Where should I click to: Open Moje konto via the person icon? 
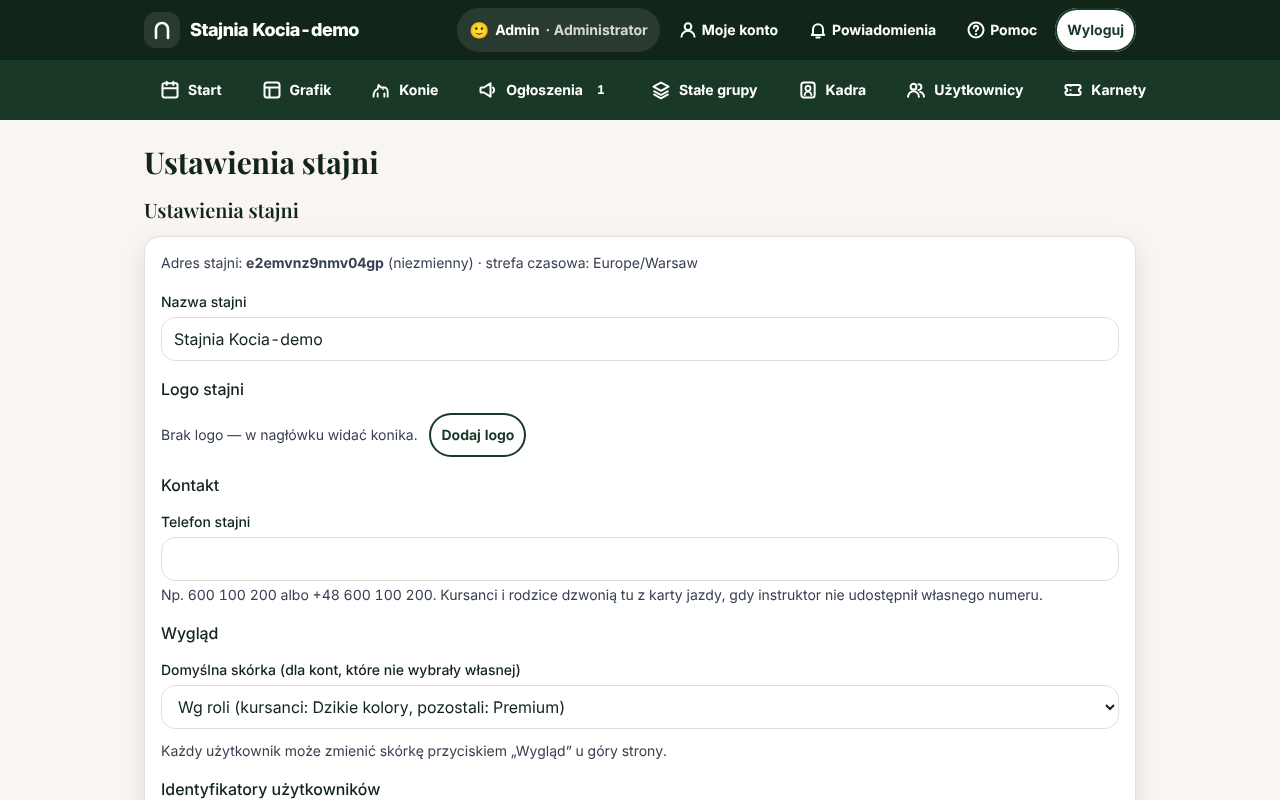point(687,30)
